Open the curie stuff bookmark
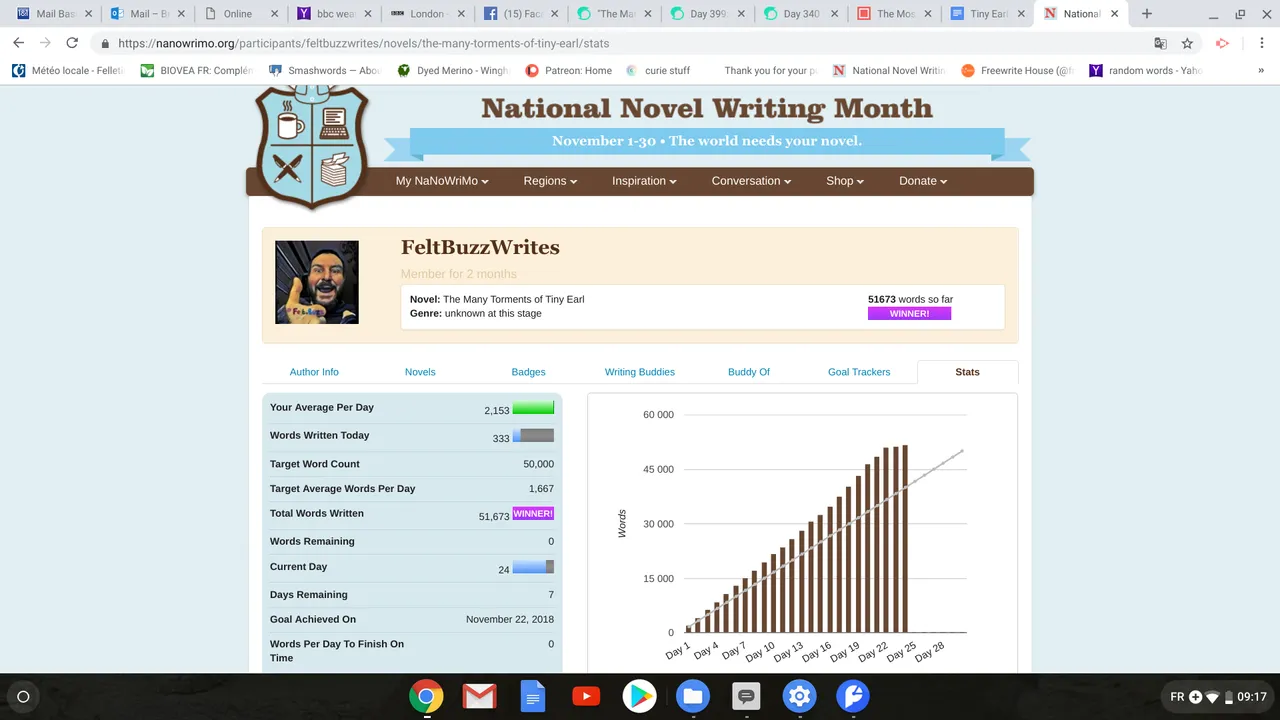This screenshot has width=1280, height=720. [658, 71]
